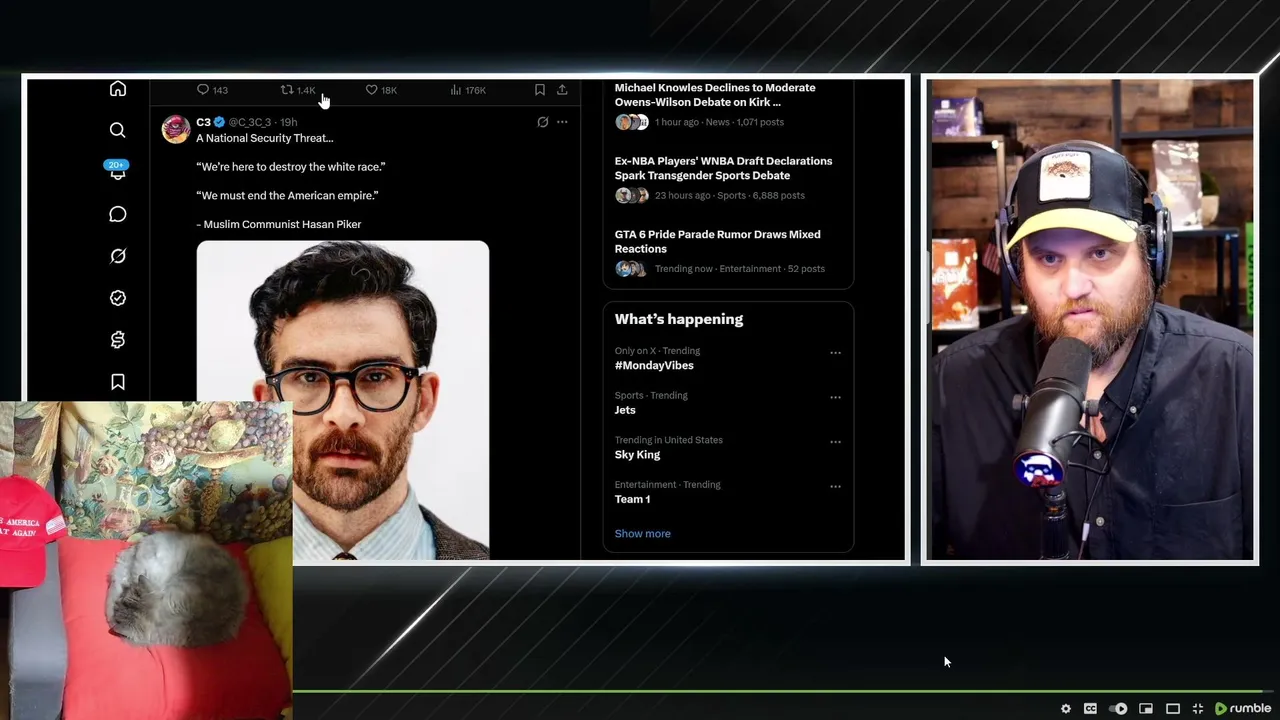Image resolution: width=1280 pixels, height=720 pixels.
Task: Select the Team 1 trending topic
Action: (x=632, y=499)
